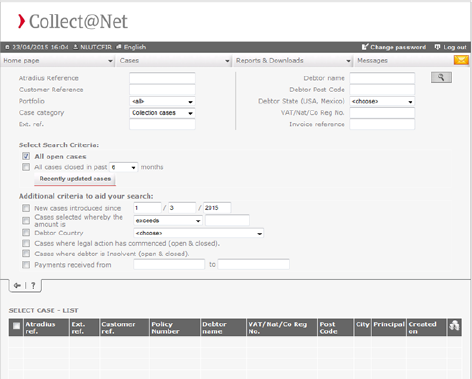Tick the Debtor Country checkbox
The image size is (472, 379).
[x=26, y=232]
